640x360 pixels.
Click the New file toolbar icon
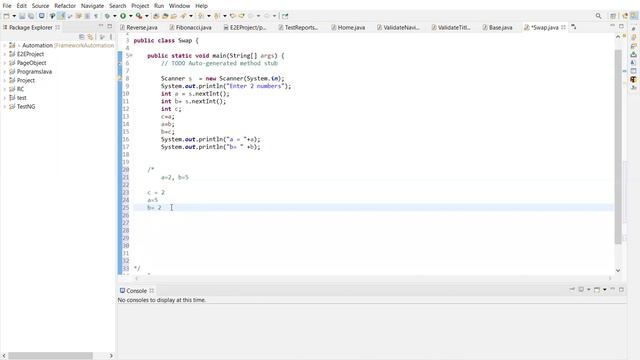pyautogui.click(x=7, y=16)
